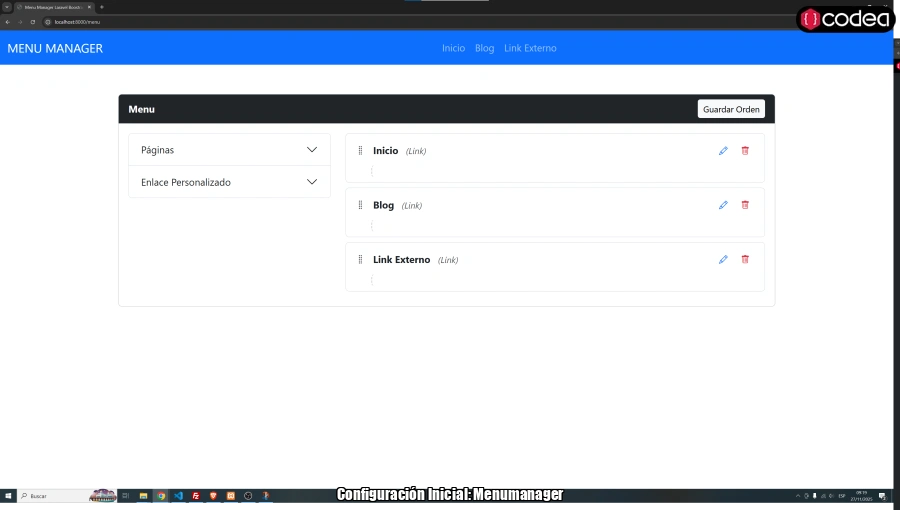900x510 pixels.
Task: Click the (Link) label beside Blog
Action: pyautogui.click(x=412, y=206)
